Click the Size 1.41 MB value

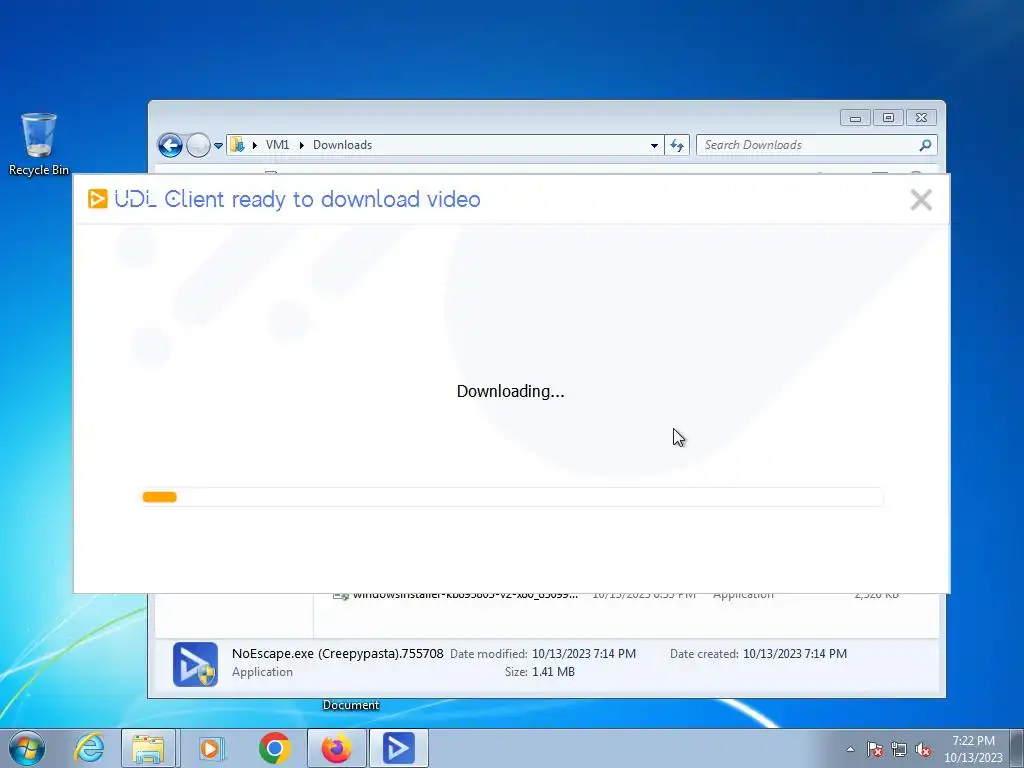pyautogui.click(x=553, y=672)
